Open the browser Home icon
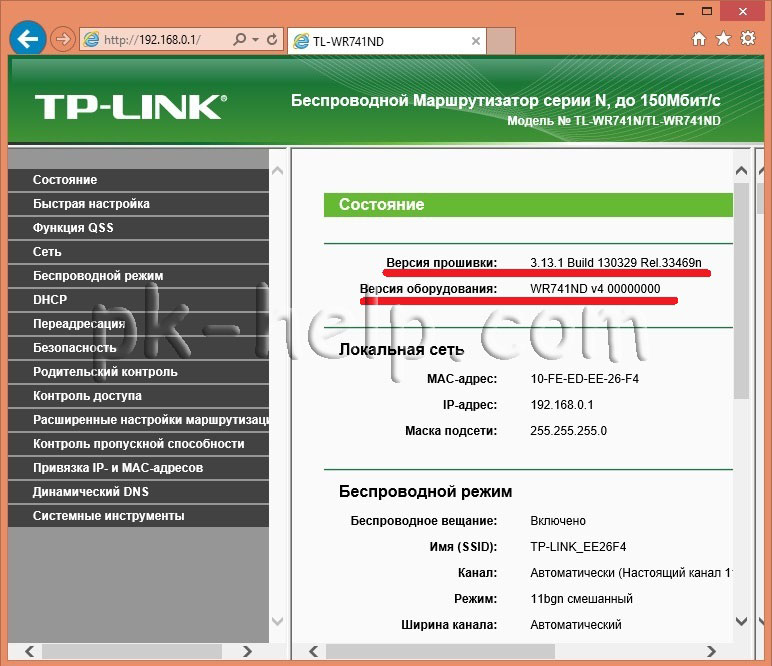The width and height of the screenshot is (772, 666). coord(699,38)
